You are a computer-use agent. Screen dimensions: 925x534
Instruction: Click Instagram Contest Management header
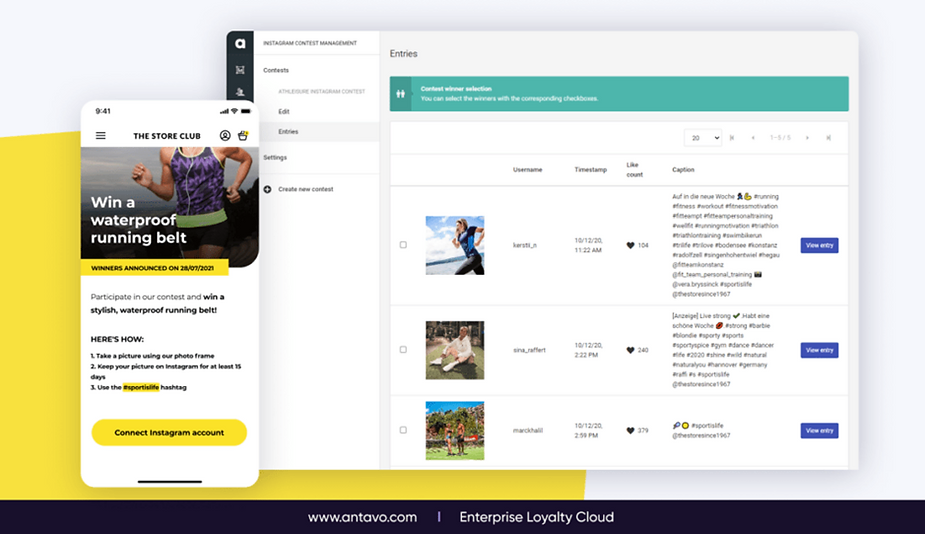click(x=310, y=43)
